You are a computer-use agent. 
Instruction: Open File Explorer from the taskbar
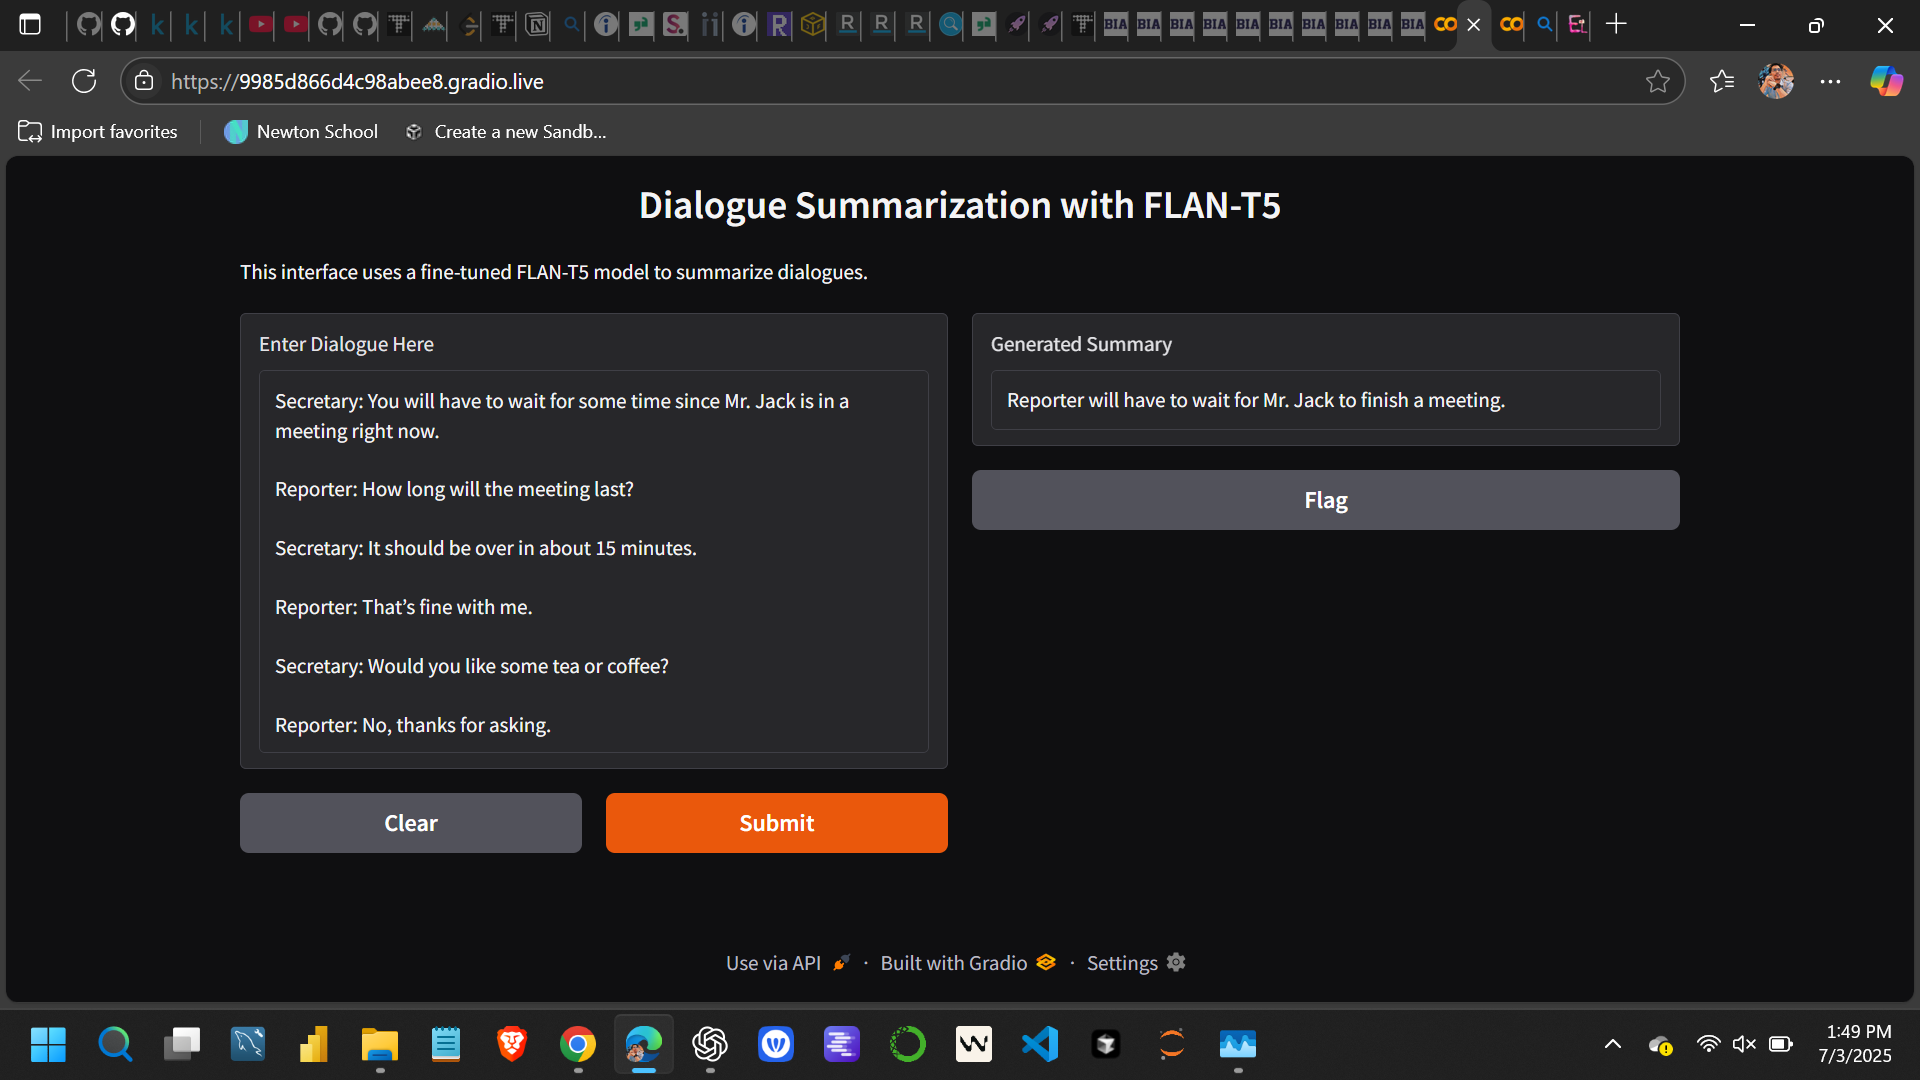pyautogui.click(x=379, y=1044)
